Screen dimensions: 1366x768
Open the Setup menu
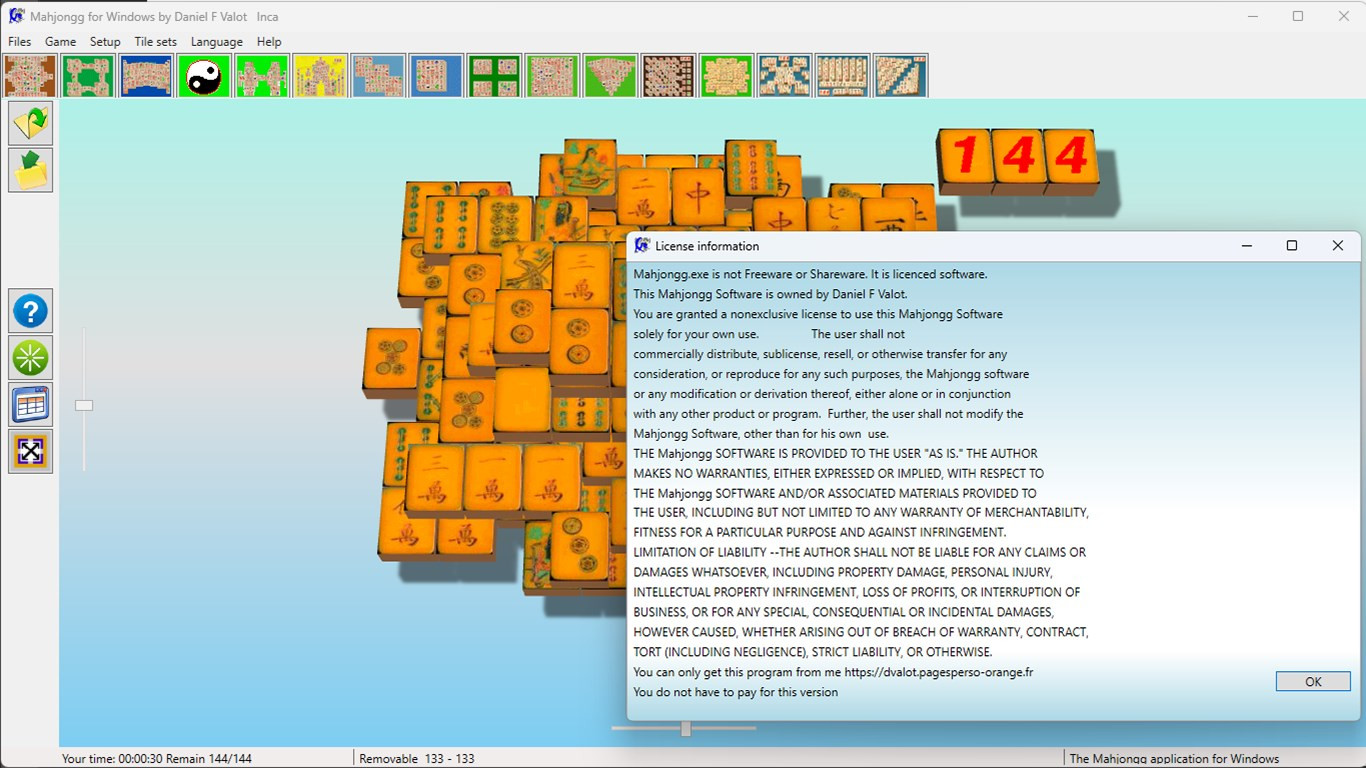pos(105,42)
